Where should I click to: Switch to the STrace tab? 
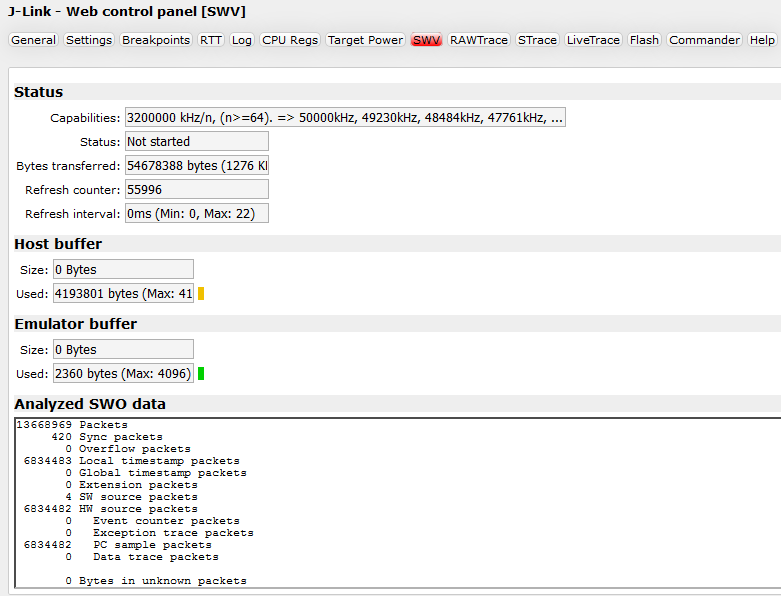point(537,40)
